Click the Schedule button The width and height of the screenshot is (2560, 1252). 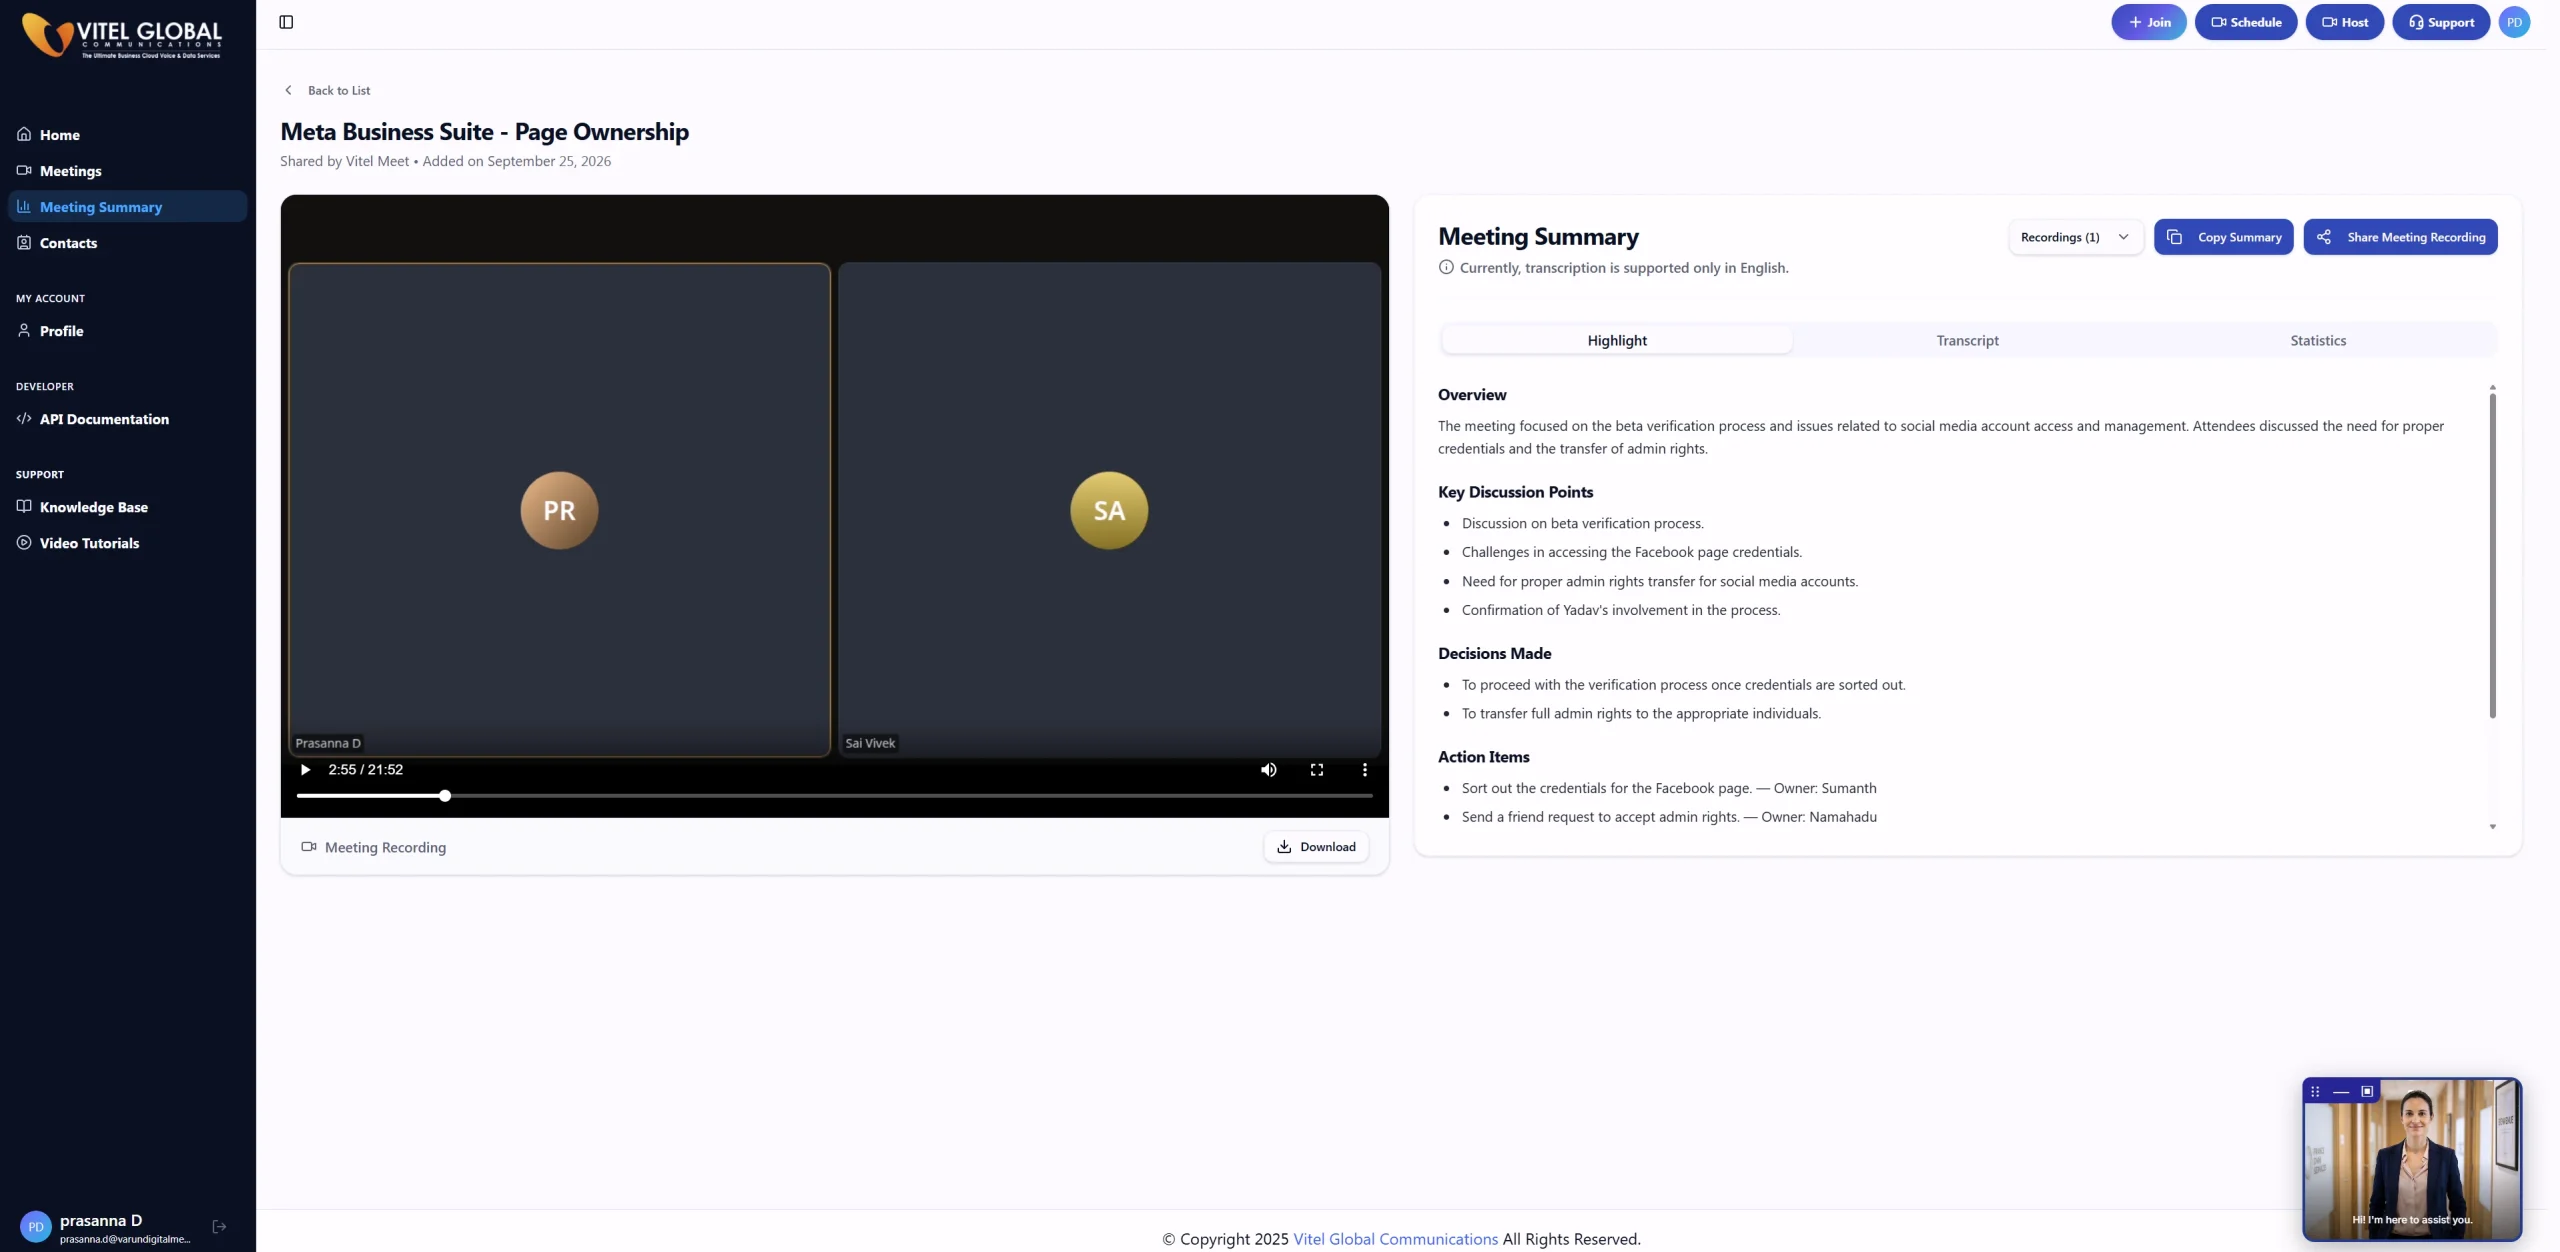pyautogui.click(x=2245, y=22)
